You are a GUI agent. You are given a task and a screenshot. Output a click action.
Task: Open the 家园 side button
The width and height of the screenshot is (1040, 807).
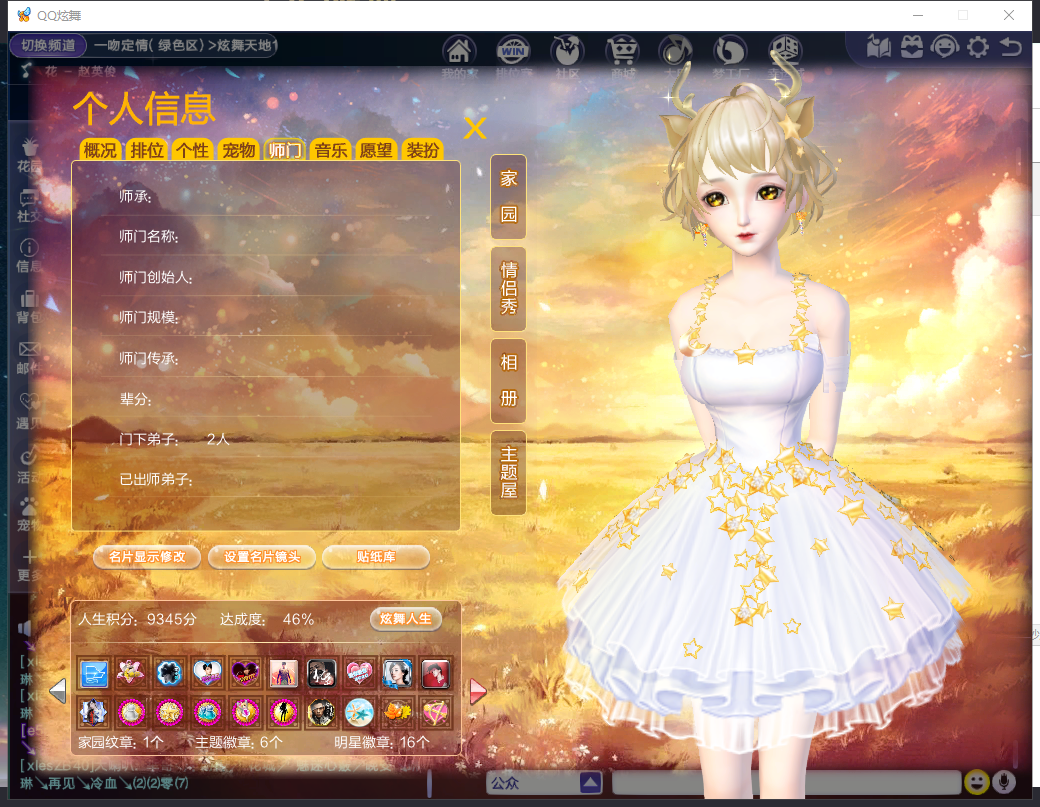coord(508,197)
